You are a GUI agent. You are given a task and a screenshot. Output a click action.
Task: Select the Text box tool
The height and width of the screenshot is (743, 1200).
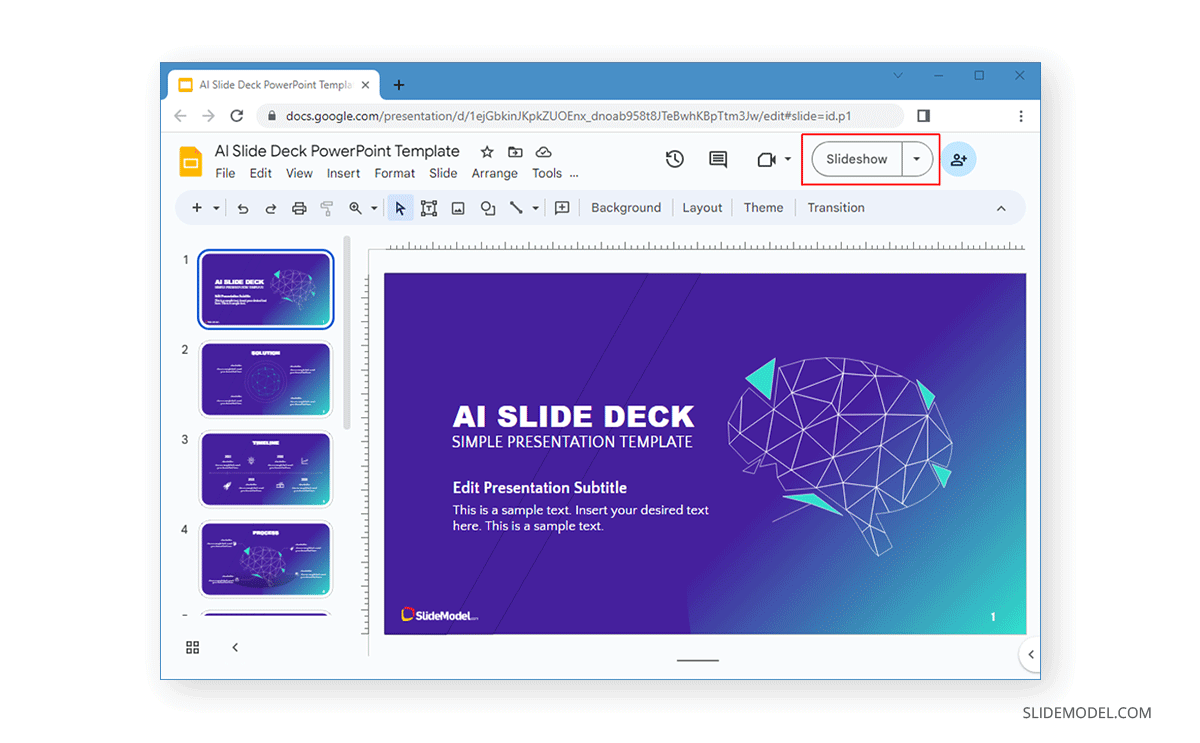429,207
